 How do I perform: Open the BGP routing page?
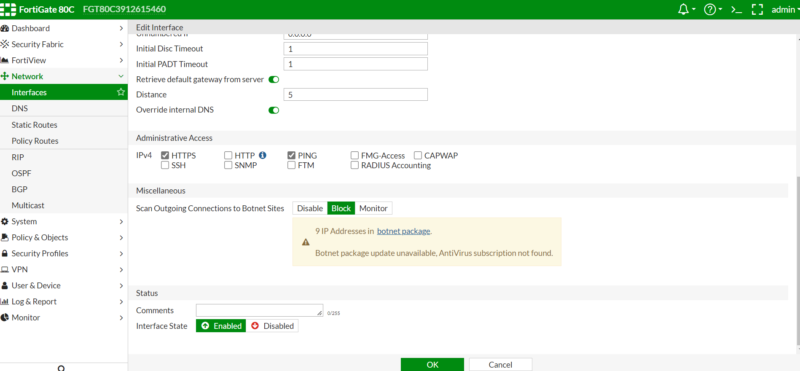click(x=64, y=189)
